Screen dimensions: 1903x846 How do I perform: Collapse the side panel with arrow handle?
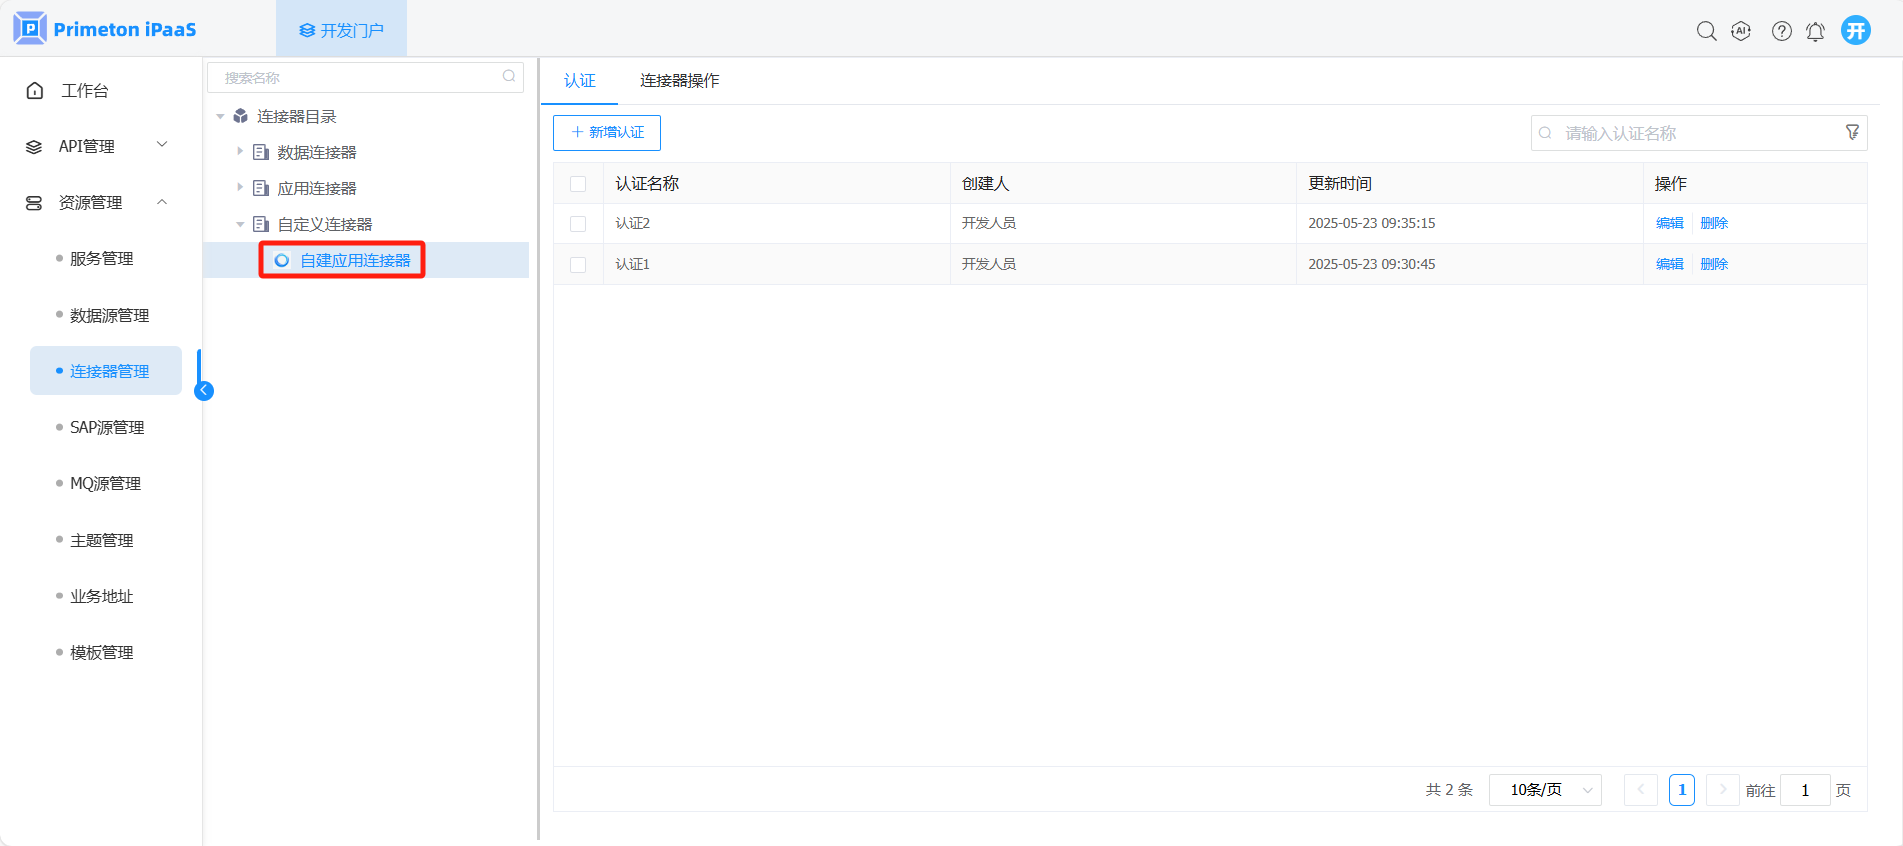pos(204,391)
